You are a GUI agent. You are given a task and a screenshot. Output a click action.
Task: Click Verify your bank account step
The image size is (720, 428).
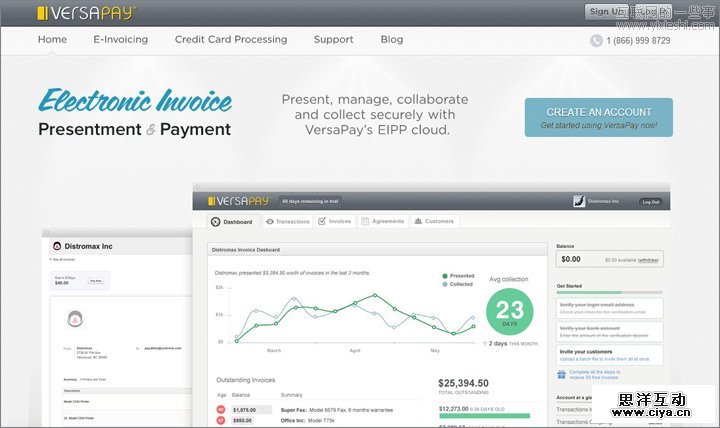609,332
